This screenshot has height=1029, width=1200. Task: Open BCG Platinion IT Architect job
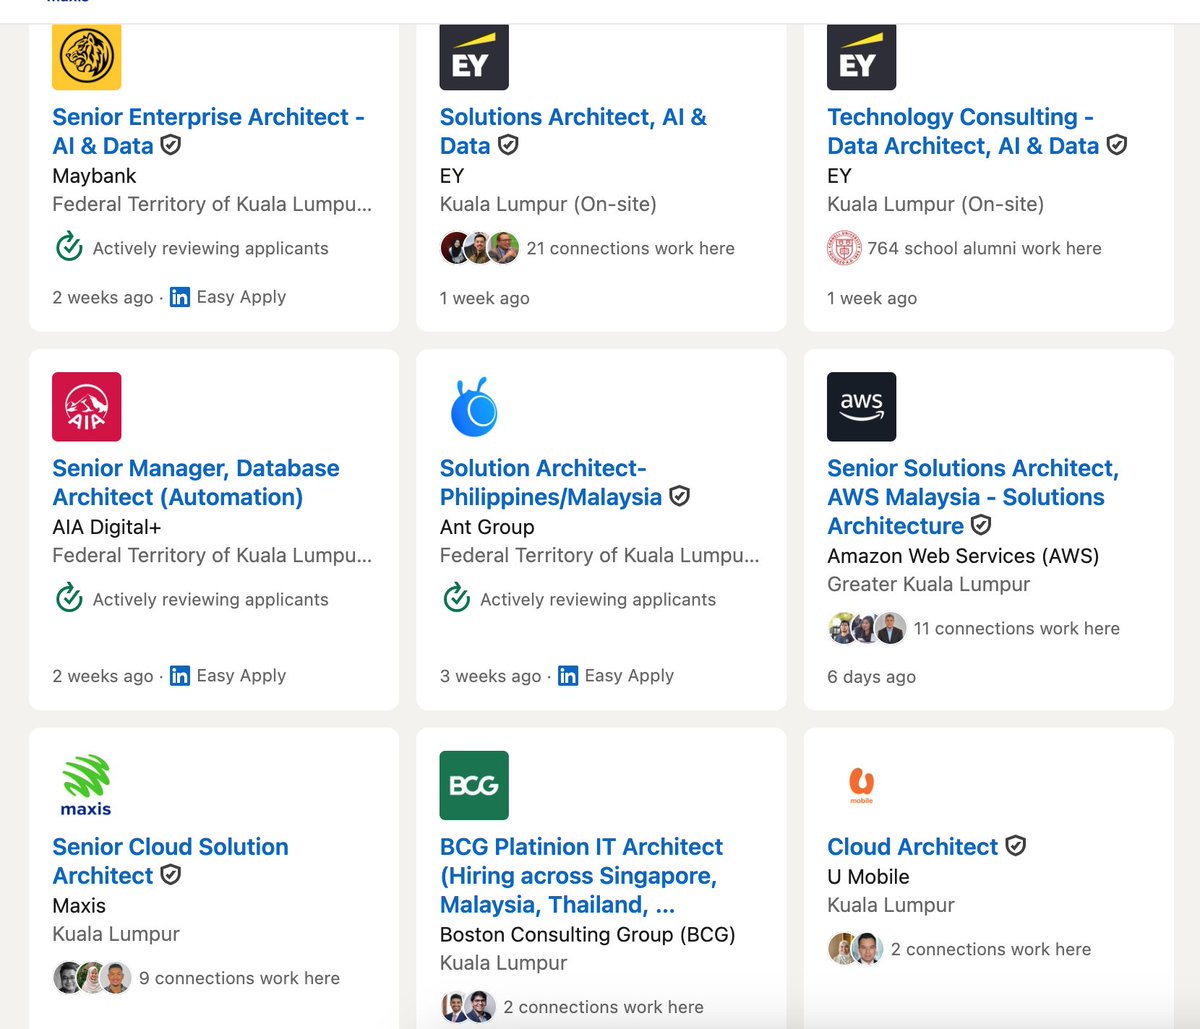click(581, 875)
